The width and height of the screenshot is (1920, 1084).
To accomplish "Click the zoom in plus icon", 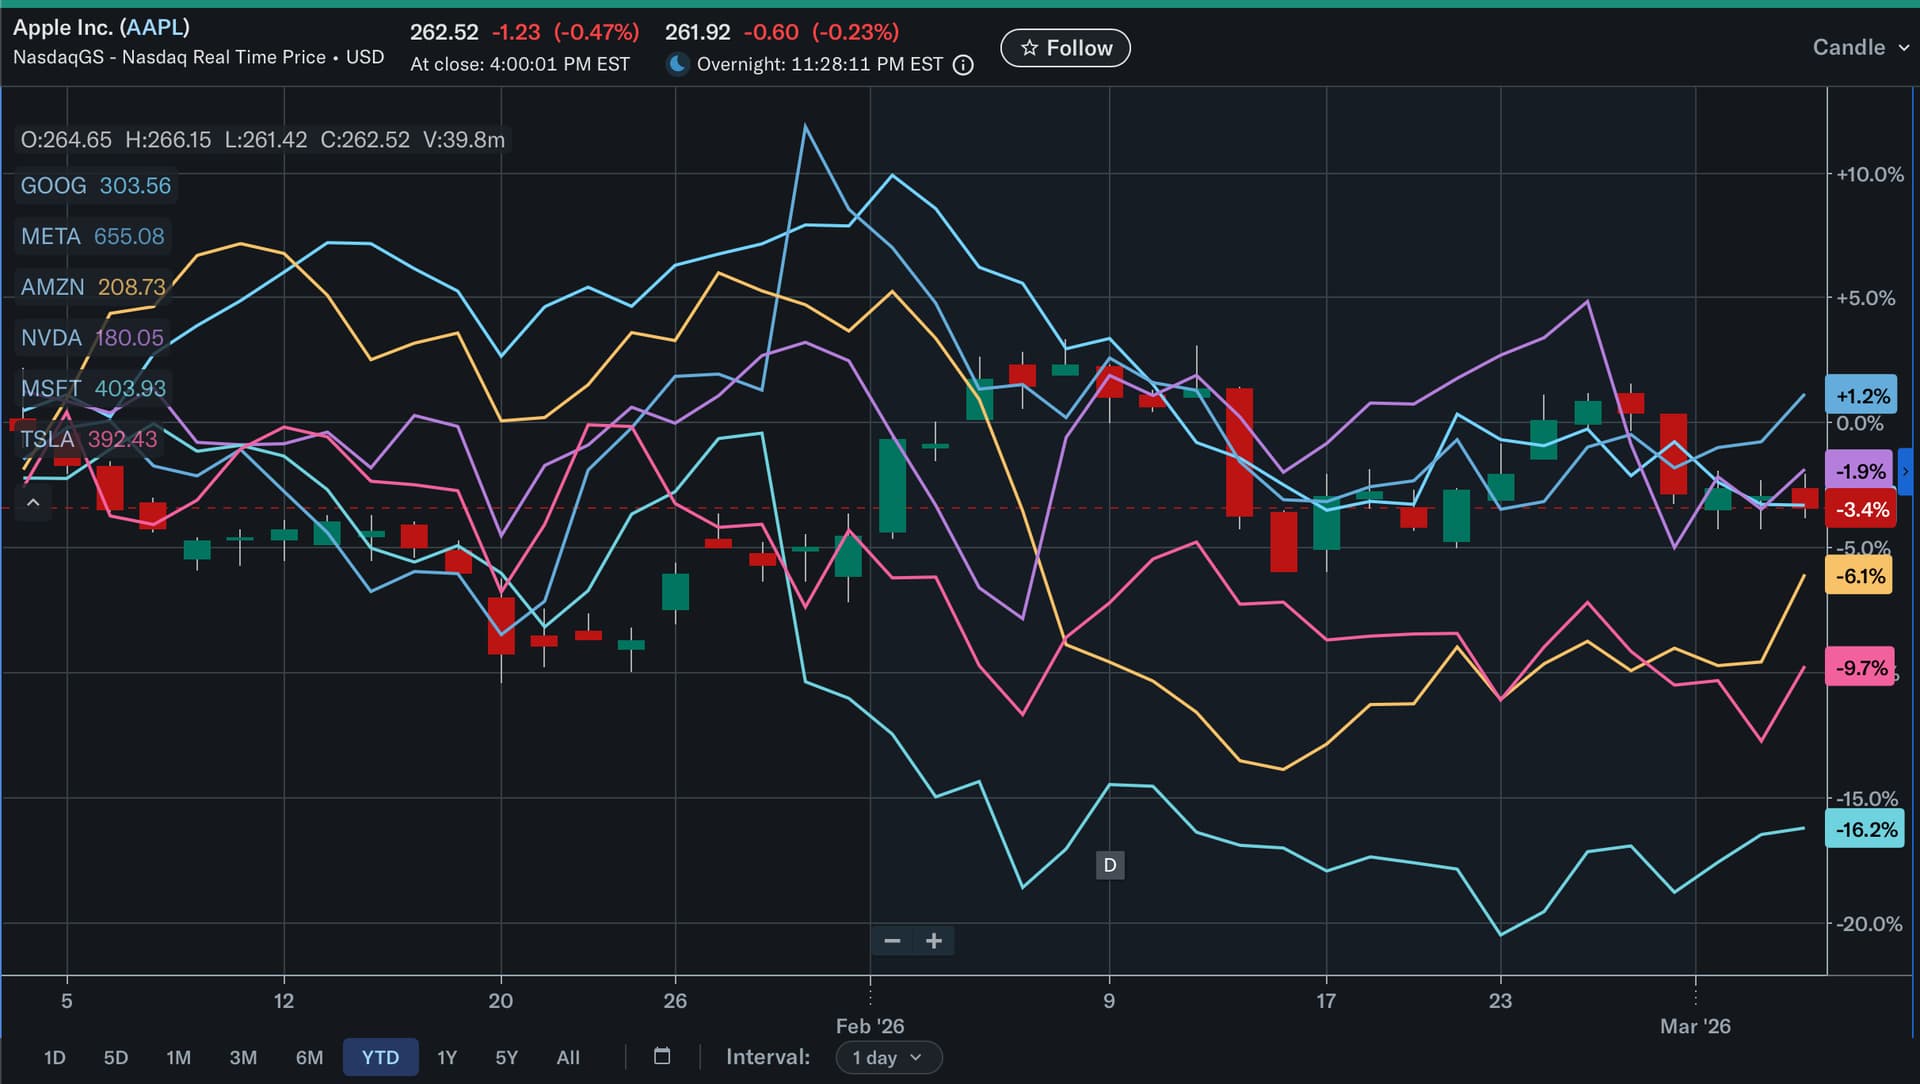I will coord(934,941).
